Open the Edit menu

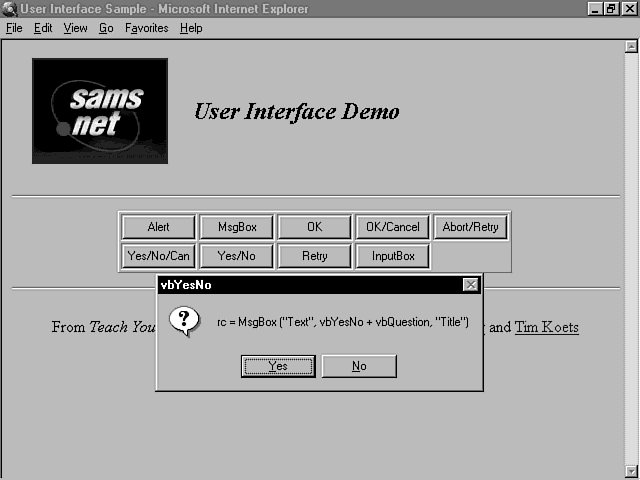point(43,28)
